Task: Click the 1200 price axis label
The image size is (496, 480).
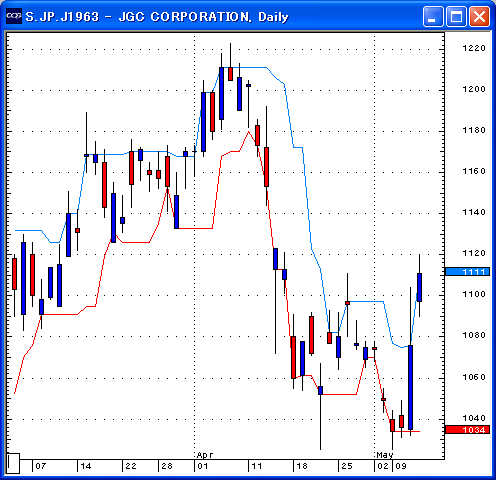Action: point(474,89)
